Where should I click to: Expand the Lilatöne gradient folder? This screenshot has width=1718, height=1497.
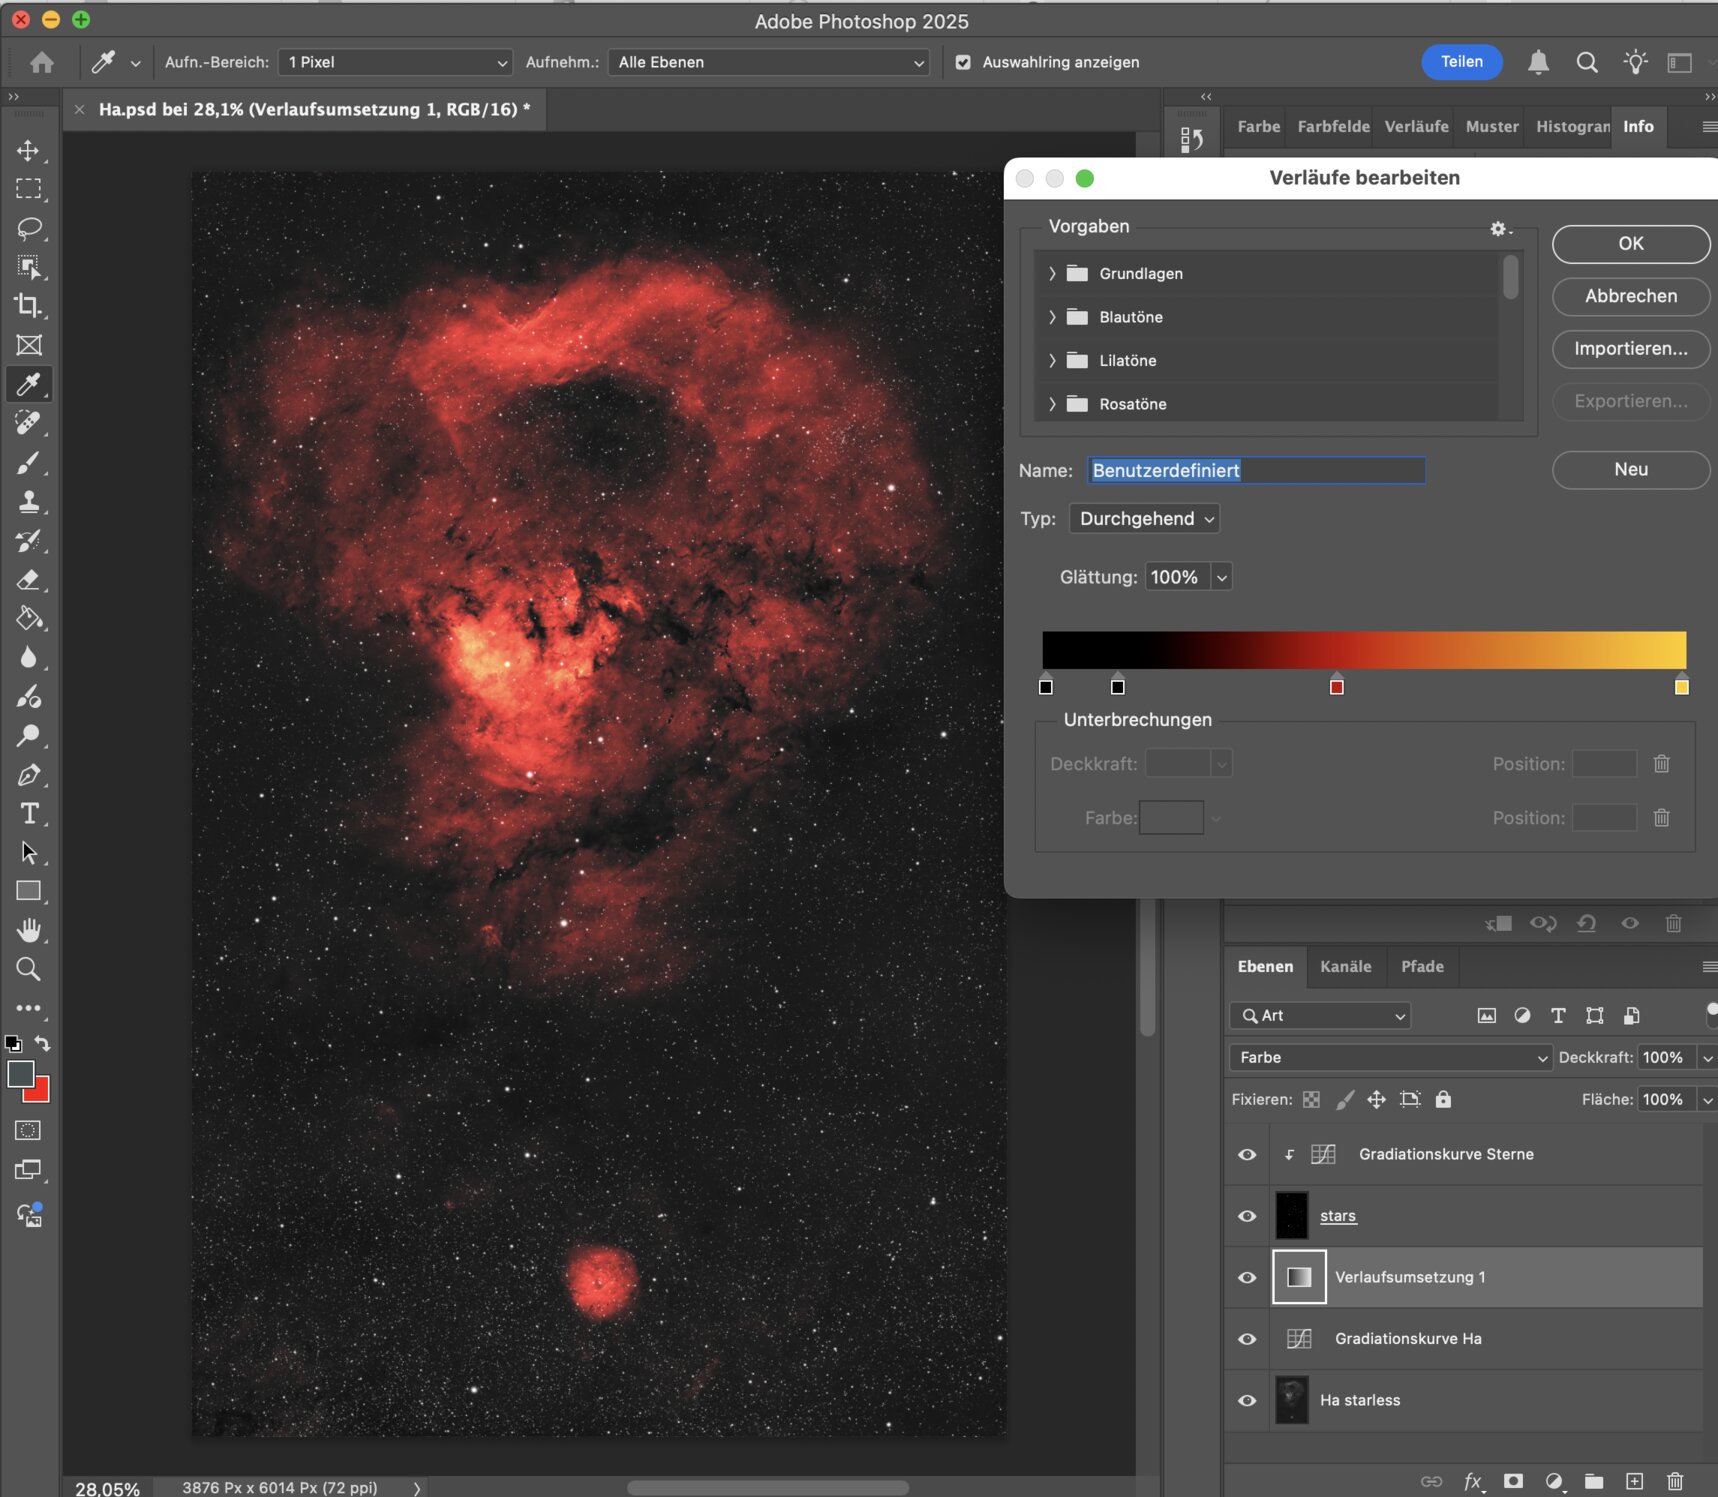[x=1052, y=360]
